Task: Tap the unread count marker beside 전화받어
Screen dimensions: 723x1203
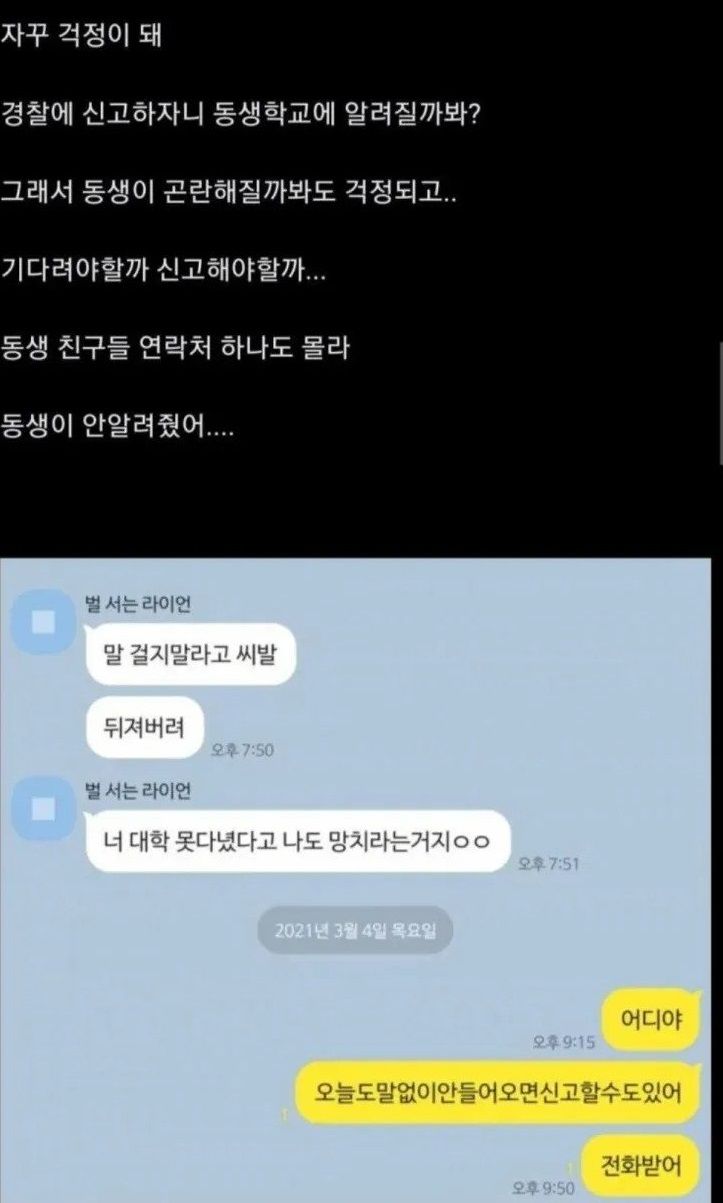Action: [x=569, y=1166]
